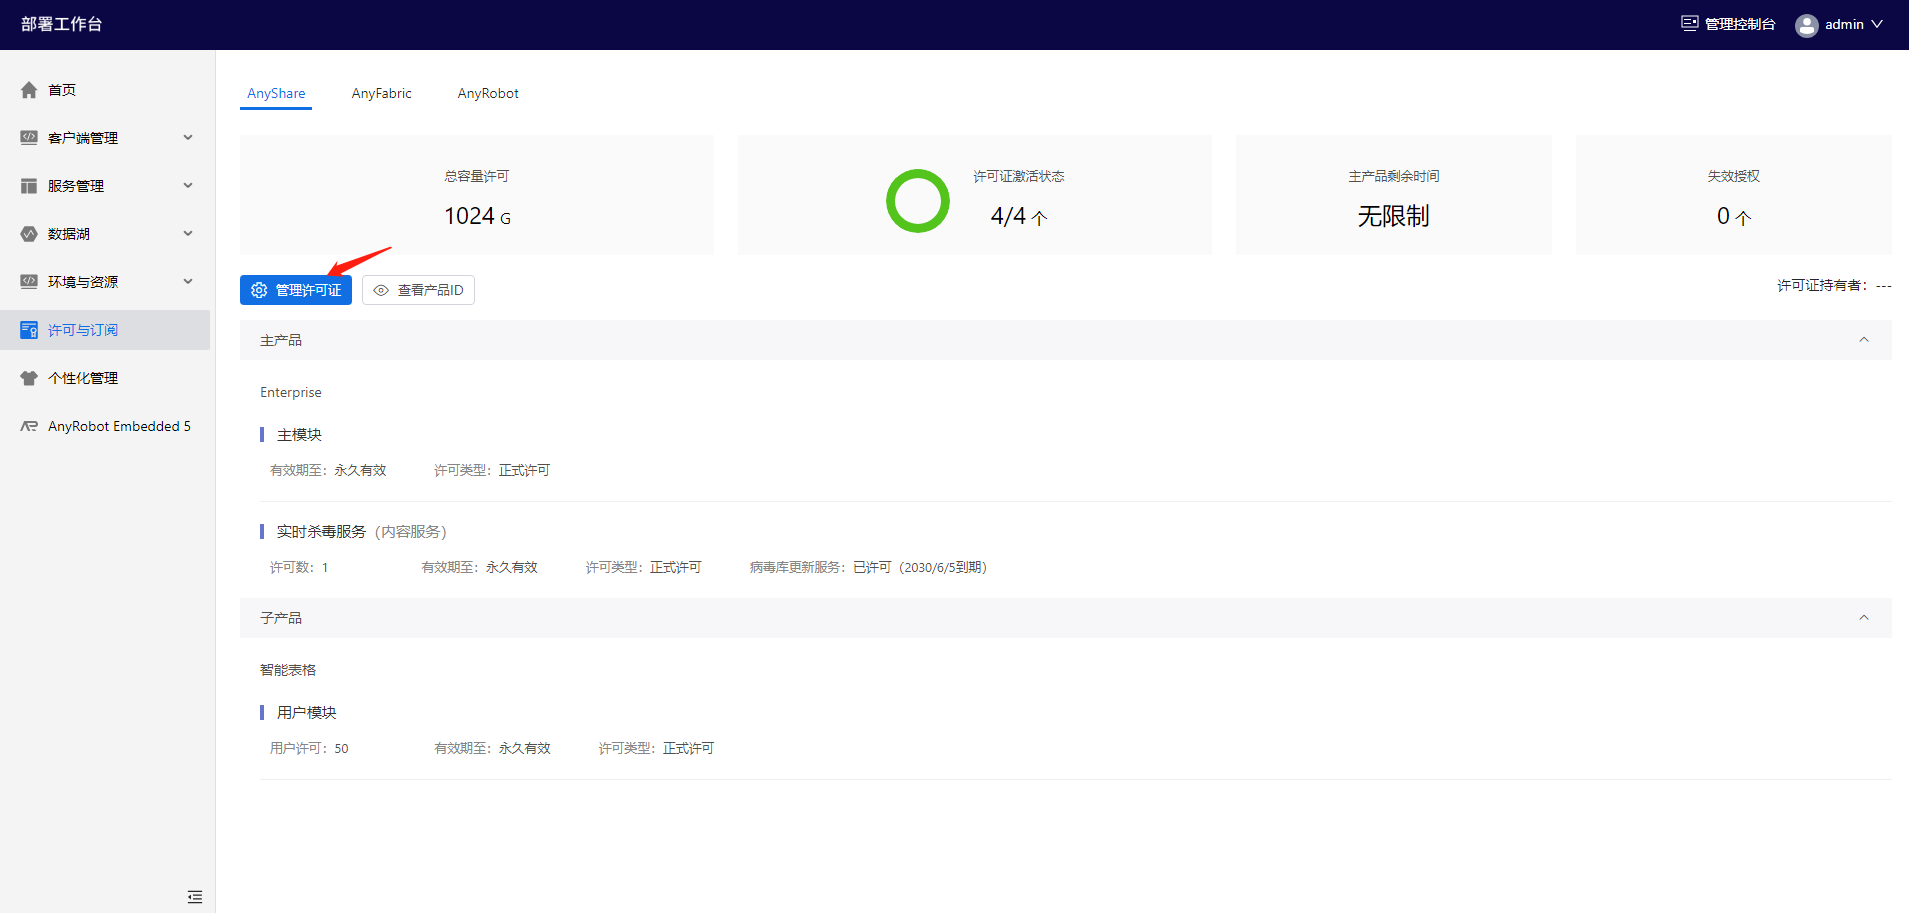The height and width of the screenshot is (913, 1909).
Task: Collapse the sidebar with the bottom icon
Action: [x=195, y=897]
